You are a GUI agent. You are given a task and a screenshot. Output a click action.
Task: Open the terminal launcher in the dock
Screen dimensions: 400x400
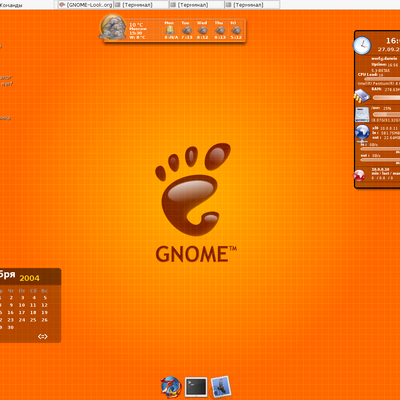[x=196, y=387]
